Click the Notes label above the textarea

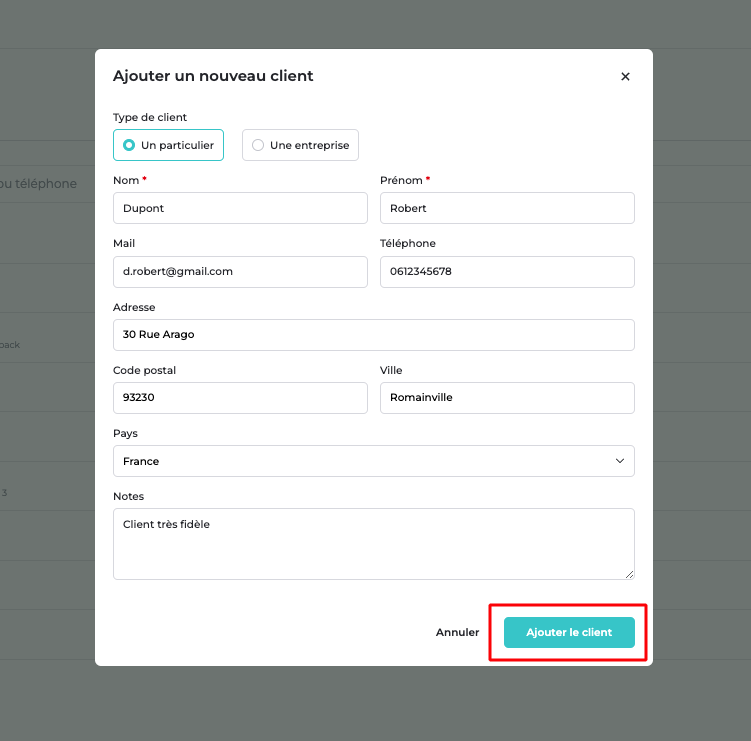[x=129, y=496]
